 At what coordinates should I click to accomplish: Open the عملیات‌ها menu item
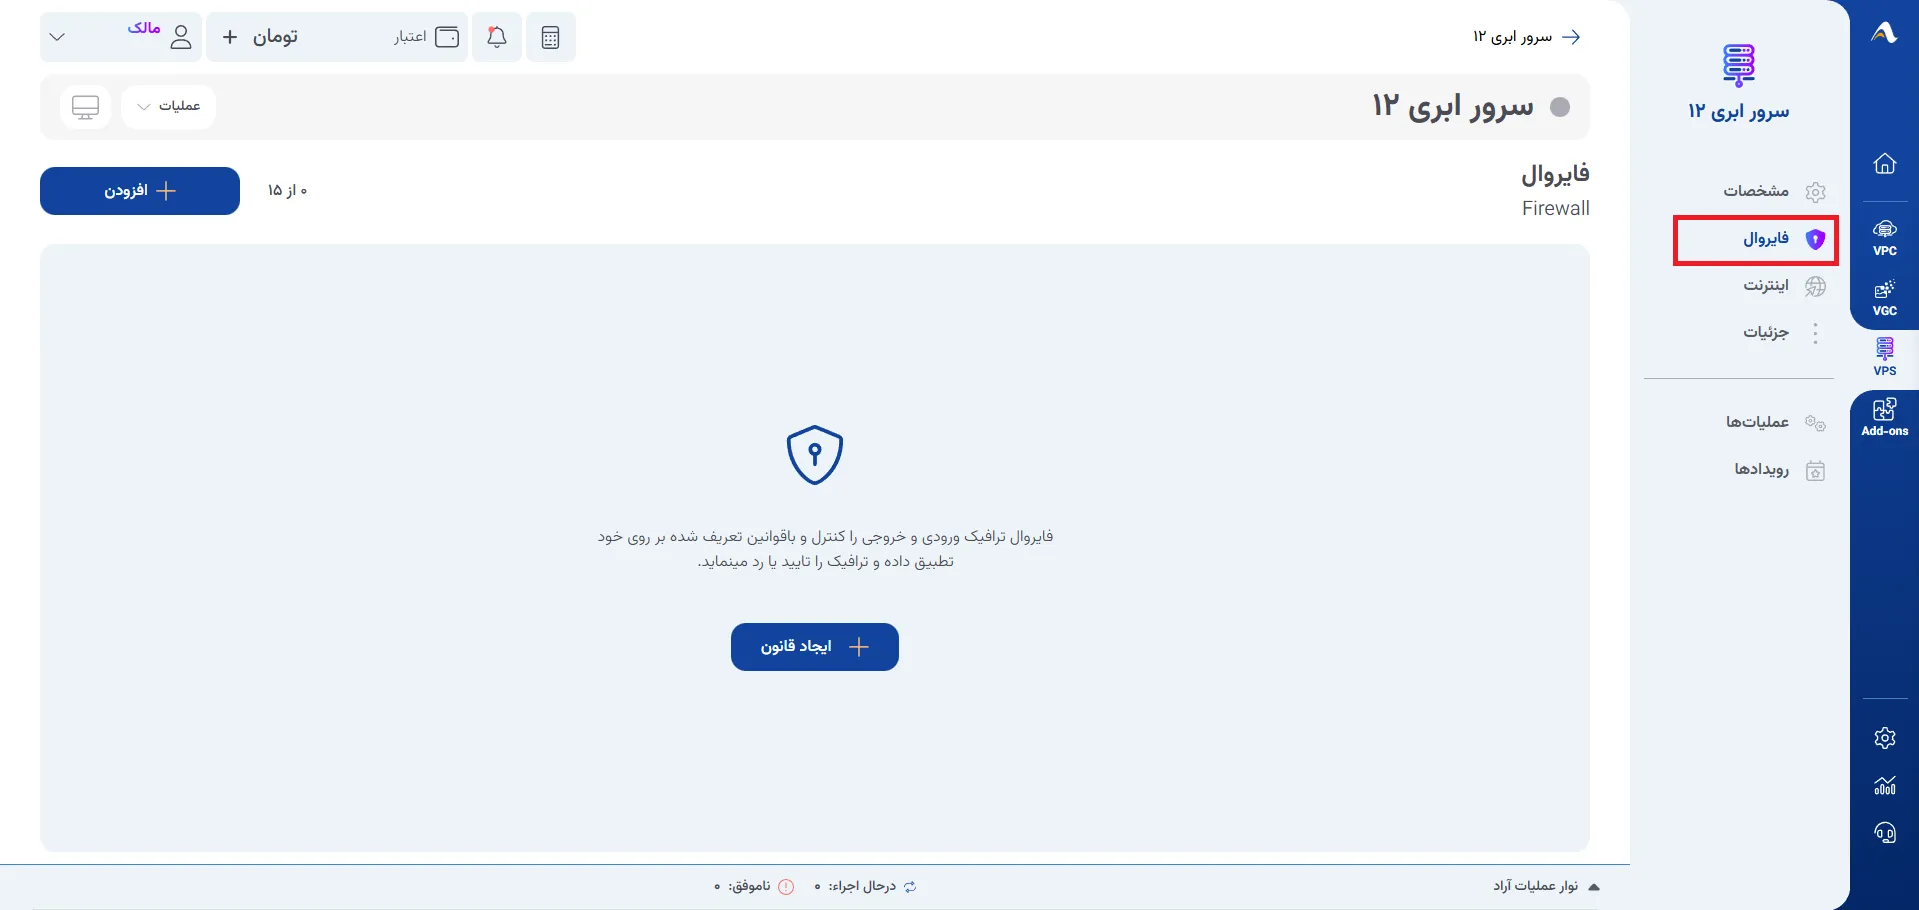point(1775,422)
